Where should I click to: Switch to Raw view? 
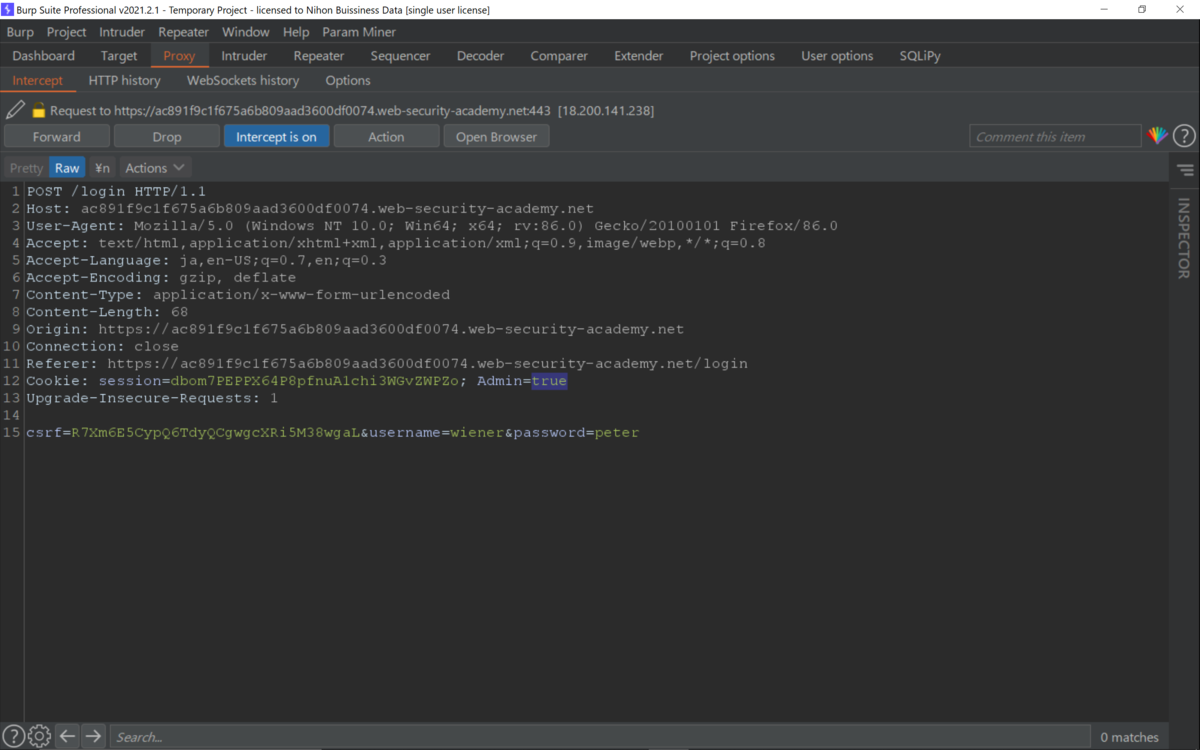pyautogui.click(x=67, y=168)
